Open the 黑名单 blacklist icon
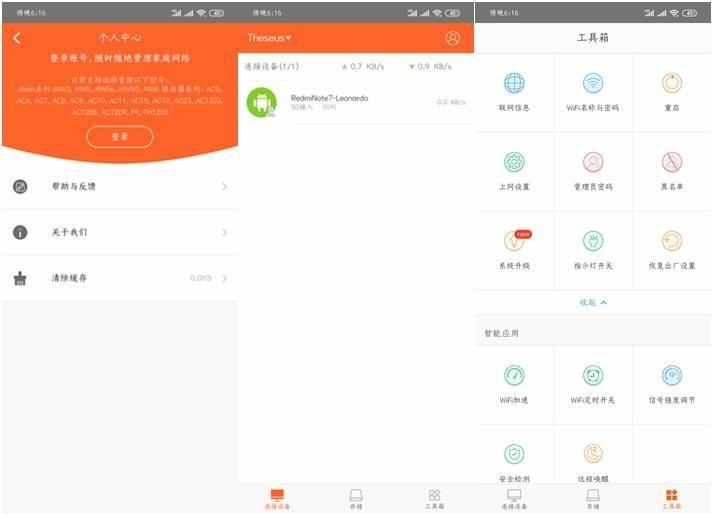713x516 pixels. [x=672, y=162]
